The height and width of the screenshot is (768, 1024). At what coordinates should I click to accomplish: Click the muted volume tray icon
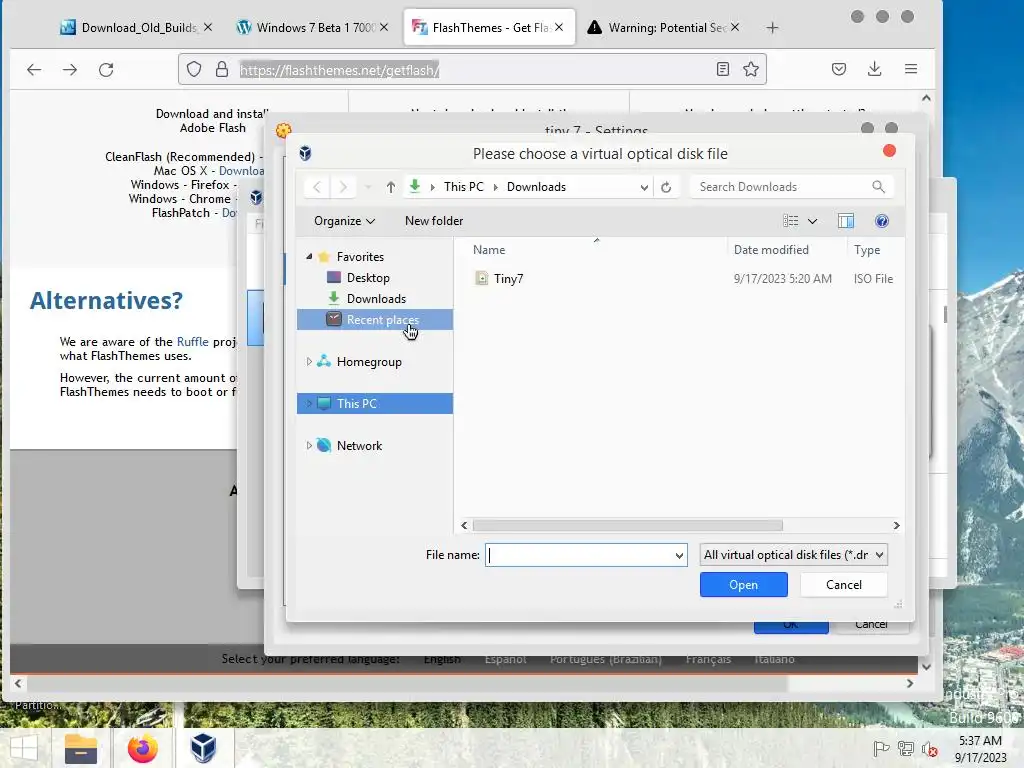929,748
